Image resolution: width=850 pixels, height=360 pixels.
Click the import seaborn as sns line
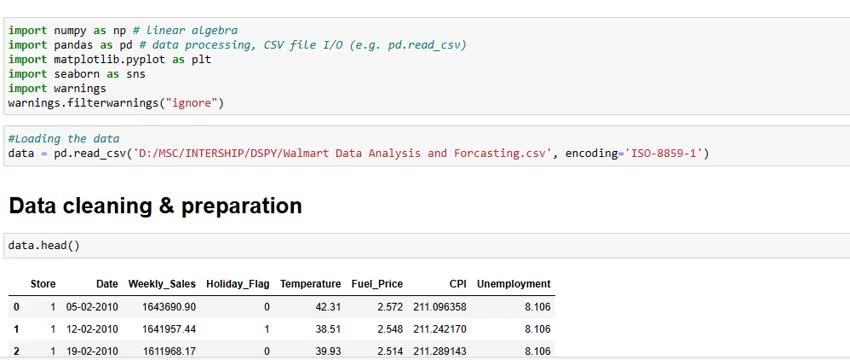coord(77,74)
